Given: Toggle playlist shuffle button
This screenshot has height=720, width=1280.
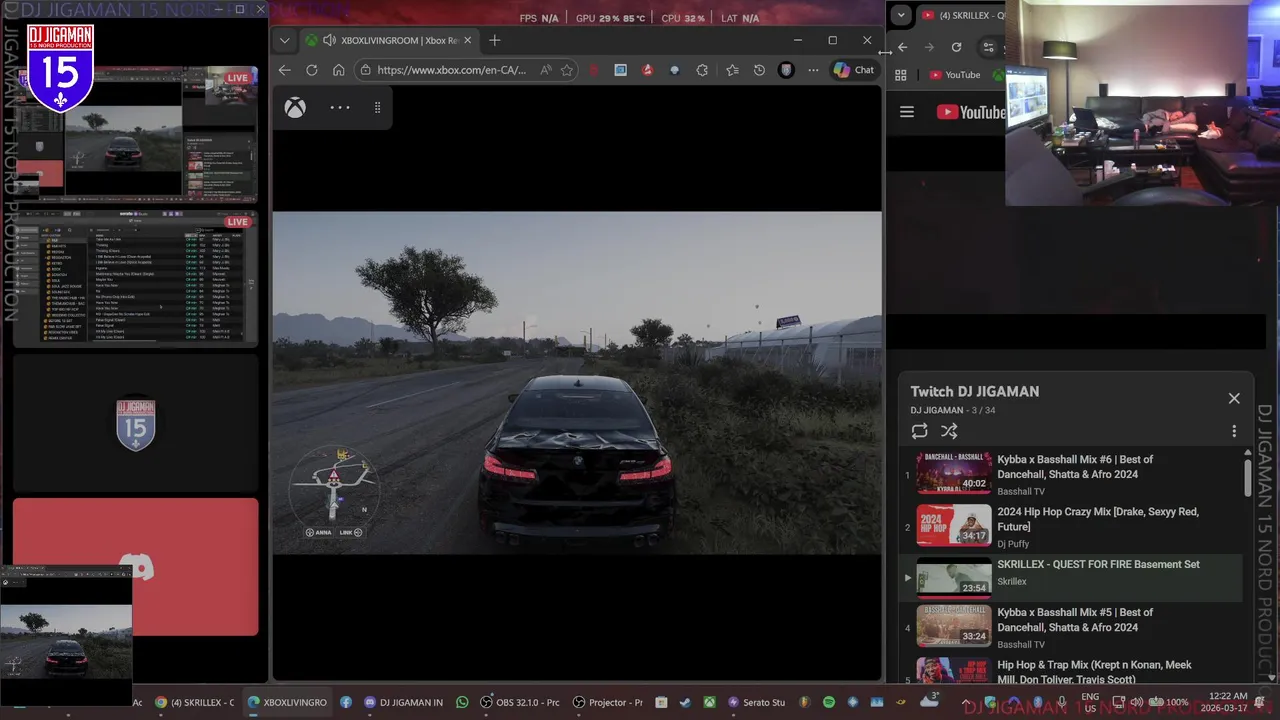Looking at the screenshot, I should tap(949, 431).
